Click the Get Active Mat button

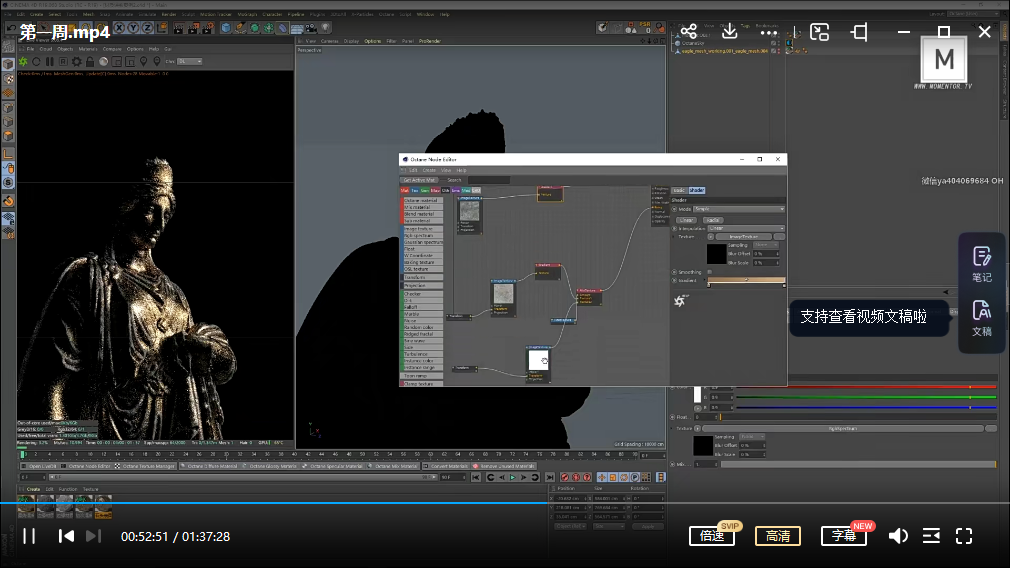[419, 180]
